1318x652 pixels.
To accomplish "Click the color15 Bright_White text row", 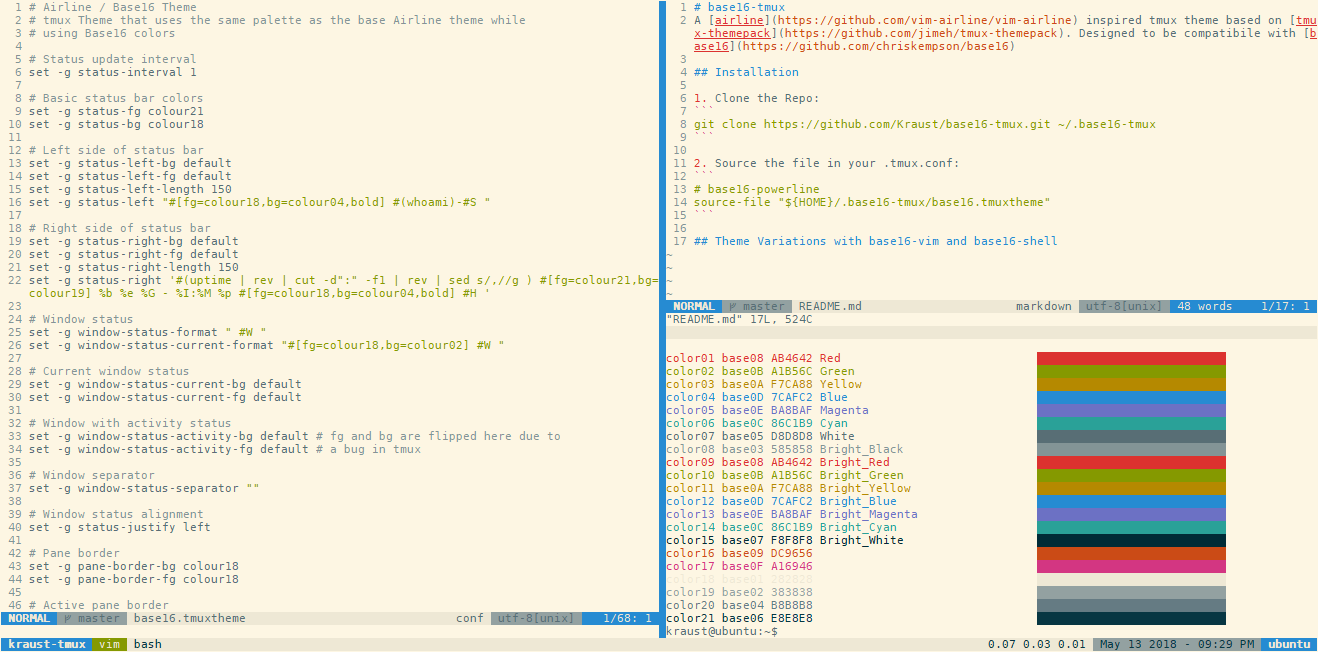I will coord(785,540).
